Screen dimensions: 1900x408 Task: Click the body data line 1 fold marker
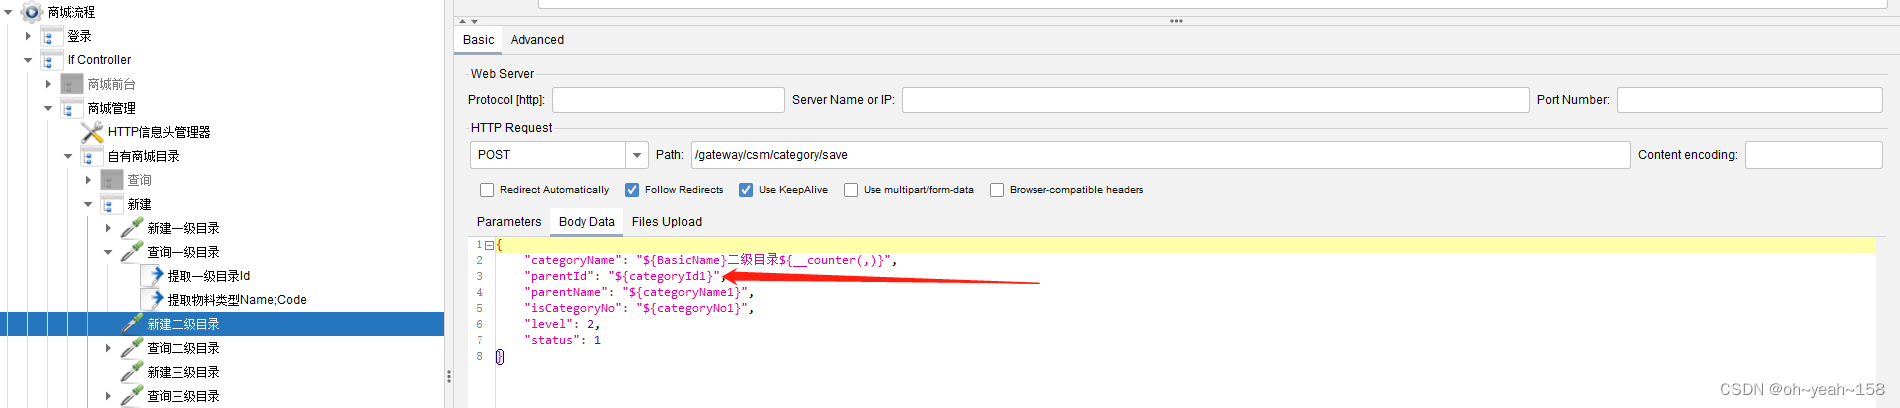pyautogui.click(x=489, y=245)
